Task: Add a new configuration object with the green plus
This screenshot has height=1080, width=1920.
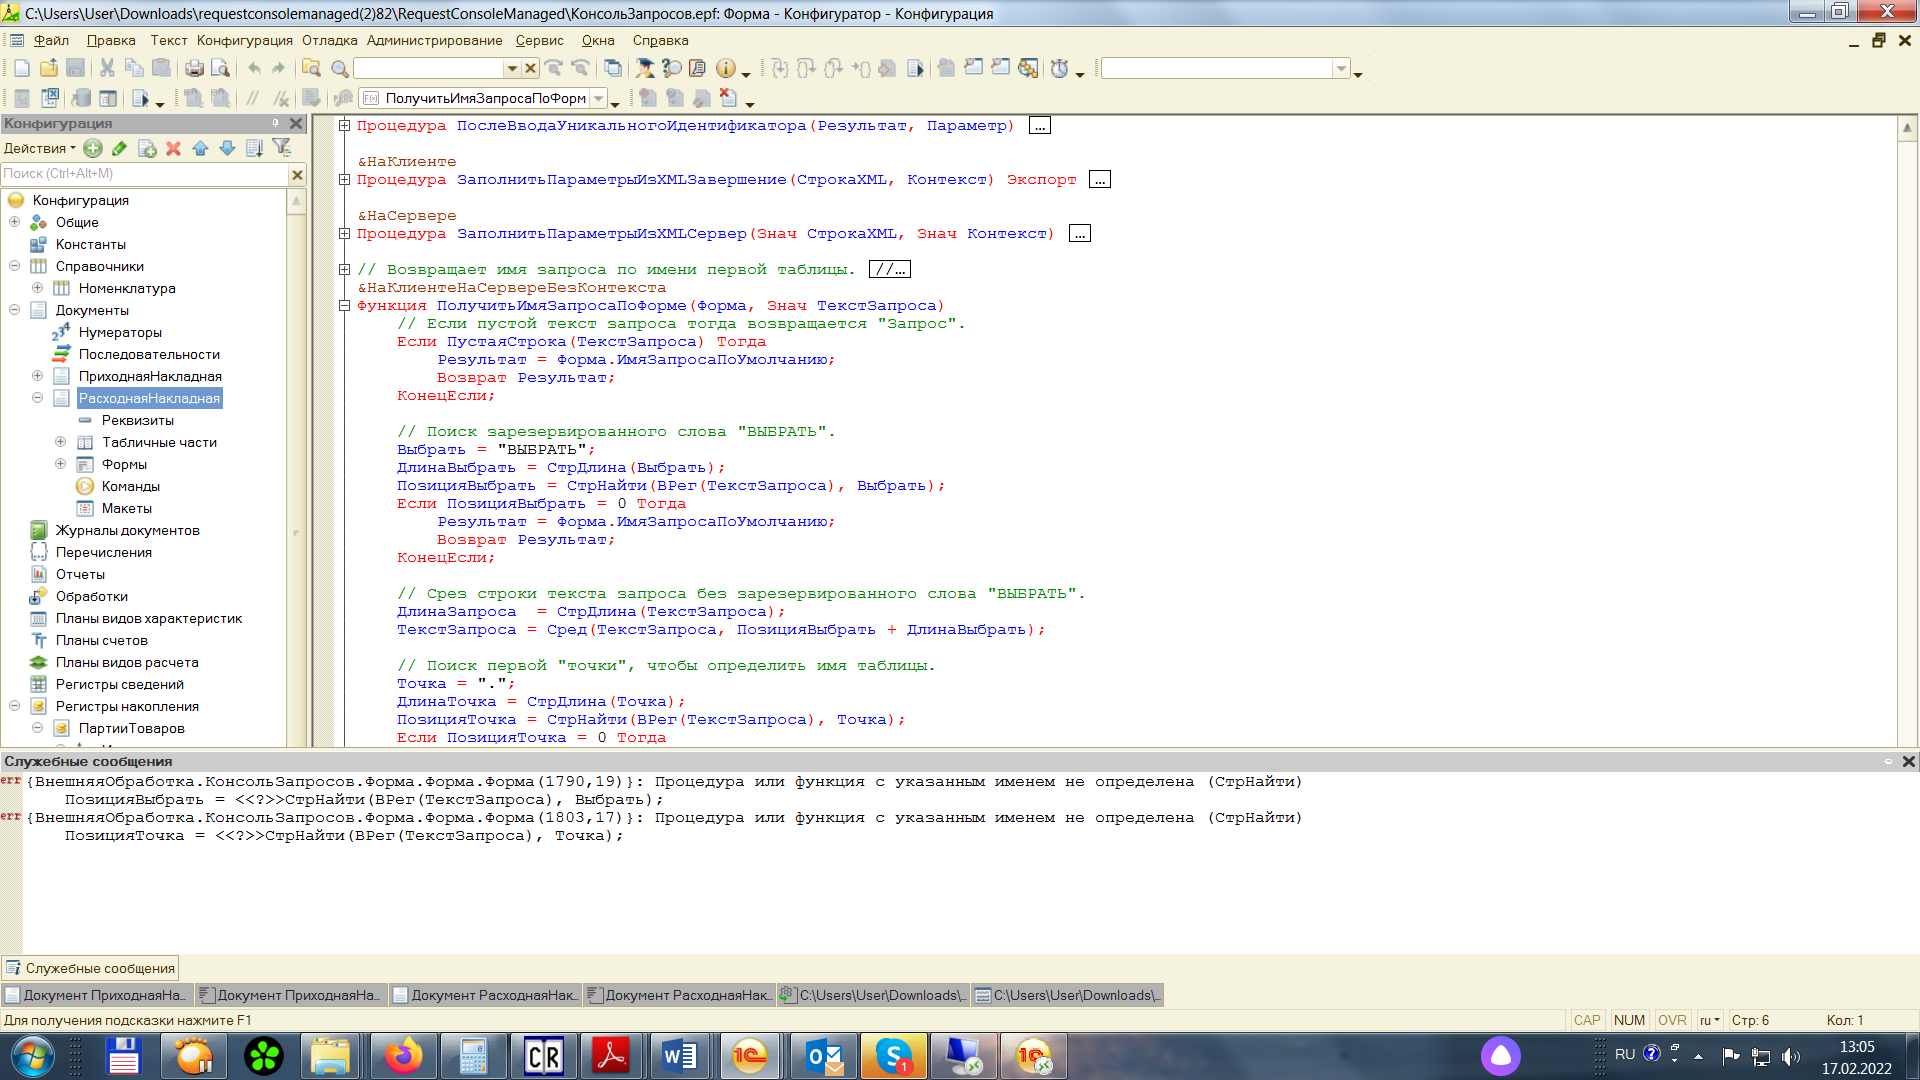Action: (x=93, y=148)
